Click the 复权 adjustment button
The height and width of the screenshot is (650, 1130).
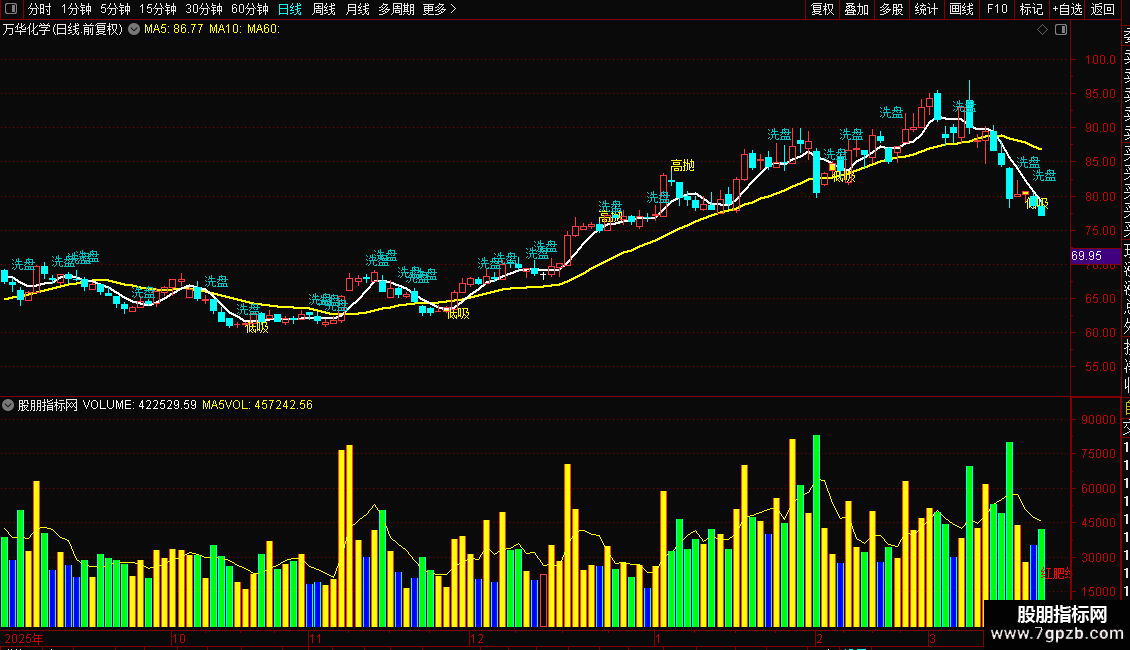pos(822,9)
